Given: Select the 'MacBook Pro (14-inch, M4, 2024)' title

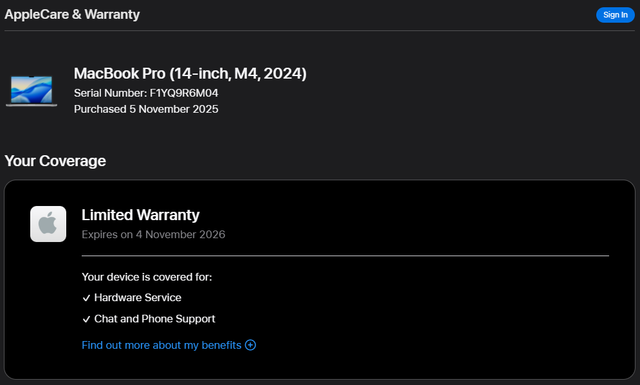Looking at the screenshot, I should 190,73.
